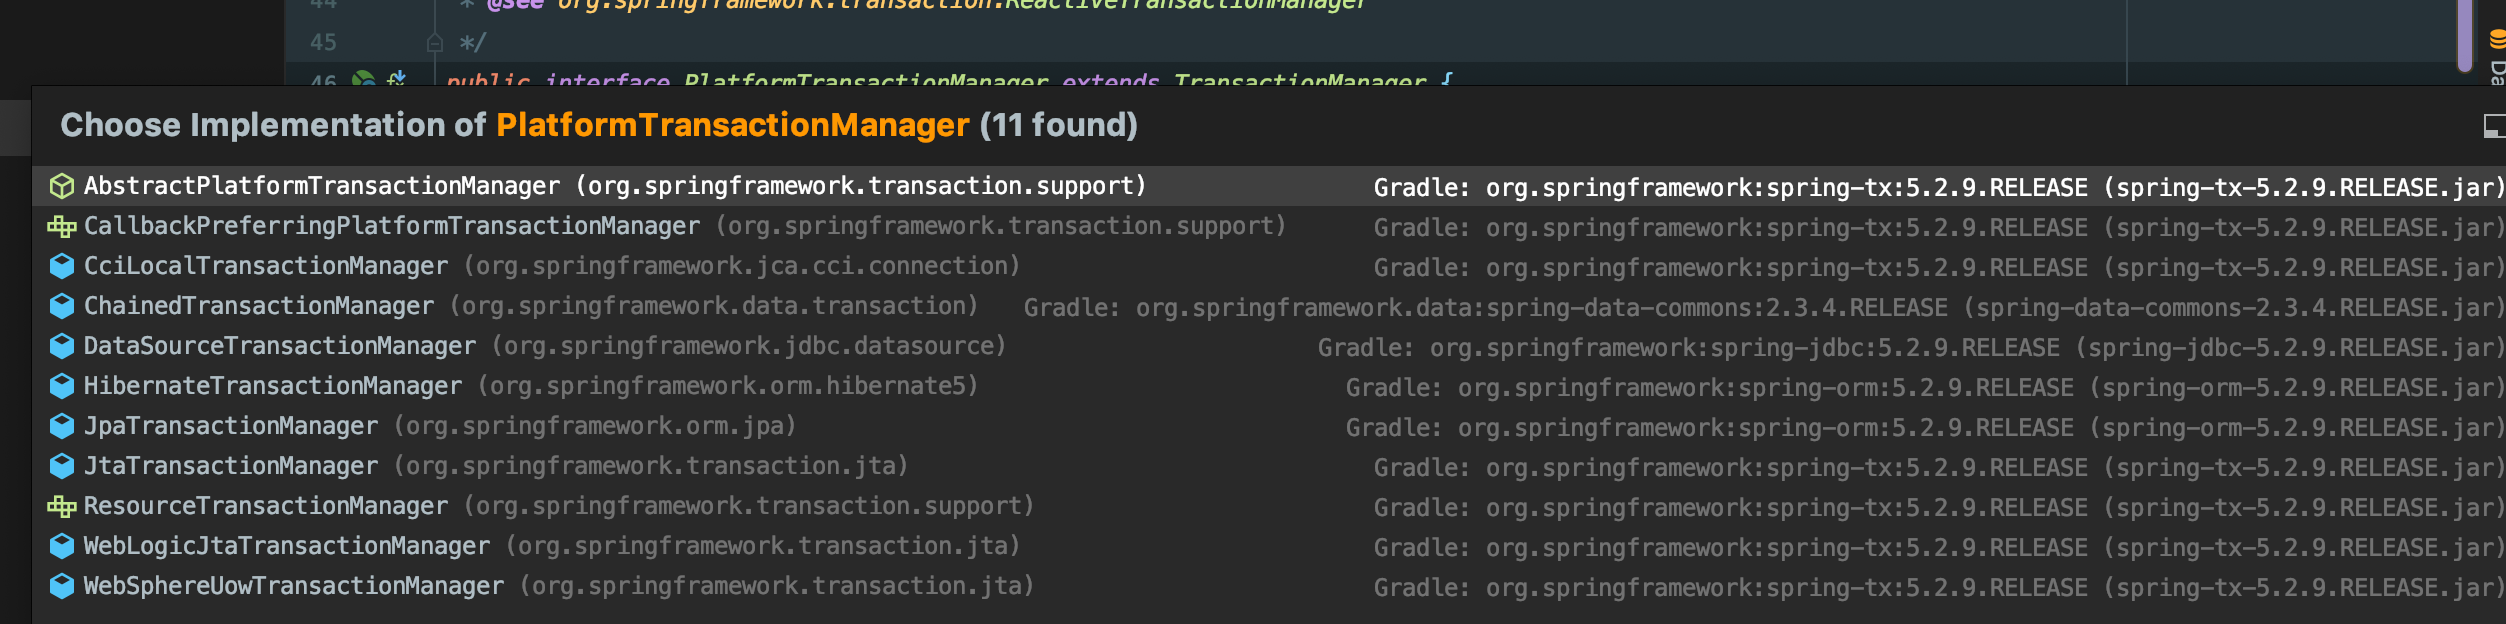2506x624 pixels.
Task: Click the JpaTransactionManager class icon
Action: (62, 426)
